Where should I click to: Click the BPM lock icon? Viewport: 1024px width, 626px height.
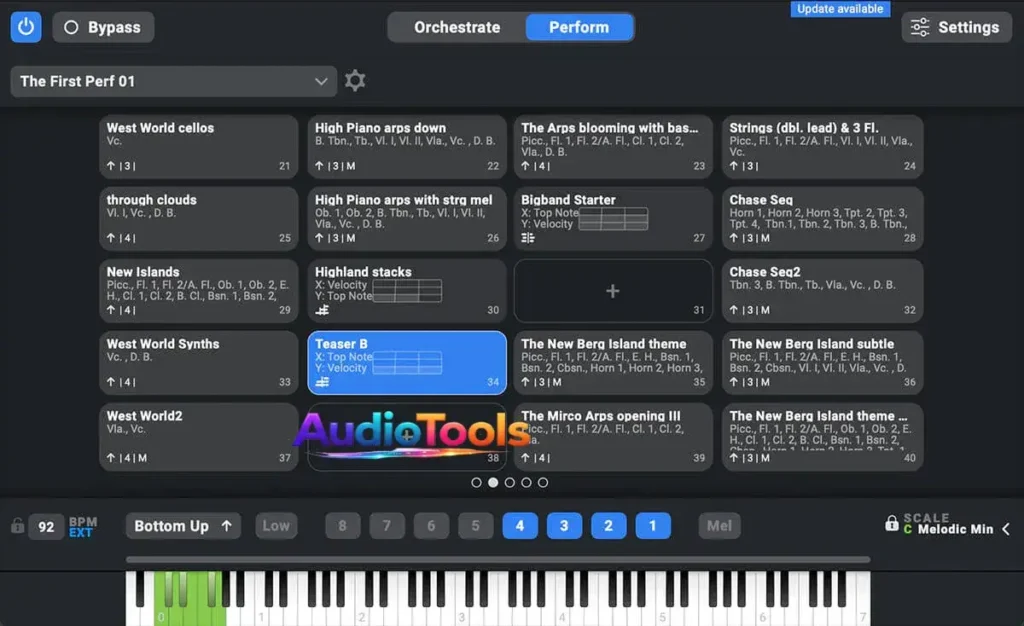tap(17, 526)
